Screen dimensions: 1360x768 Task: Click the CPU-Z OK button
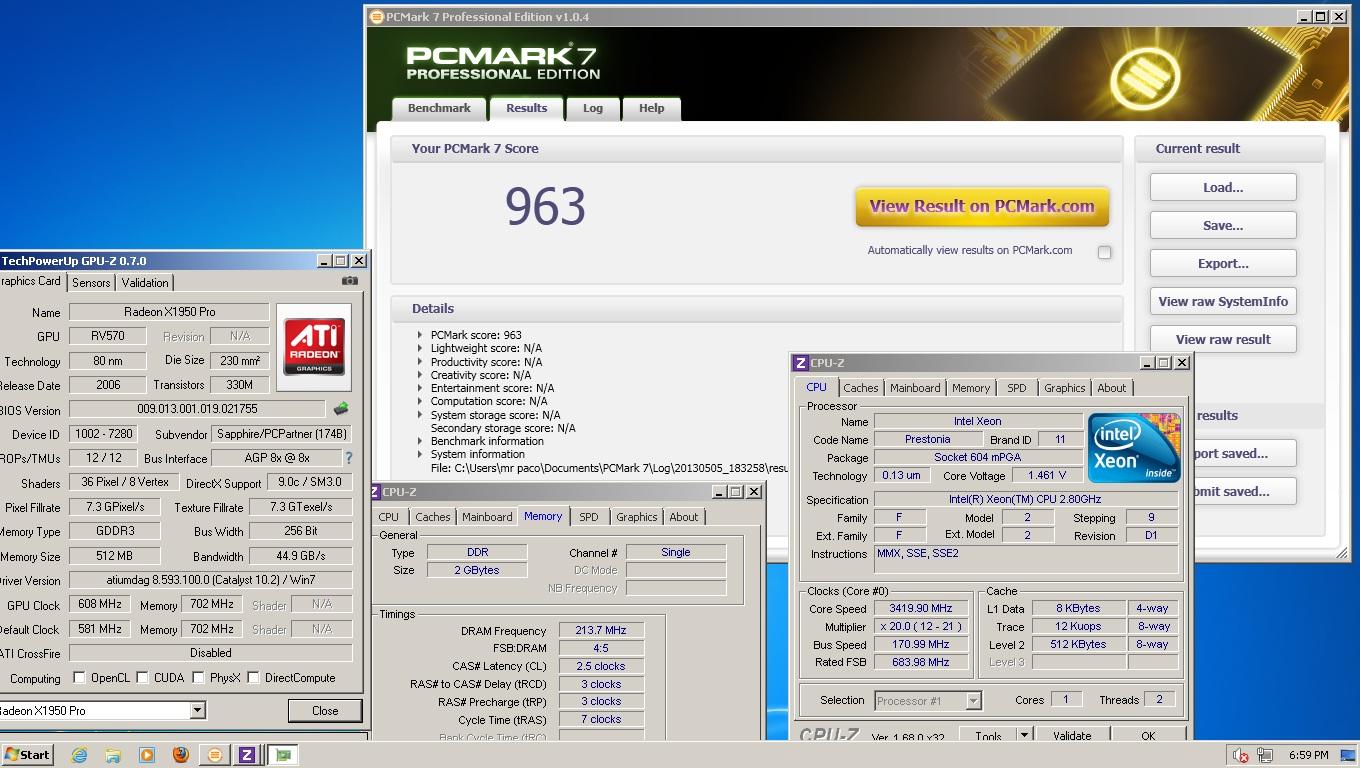pyautogui.click(x=1148, y=735)
